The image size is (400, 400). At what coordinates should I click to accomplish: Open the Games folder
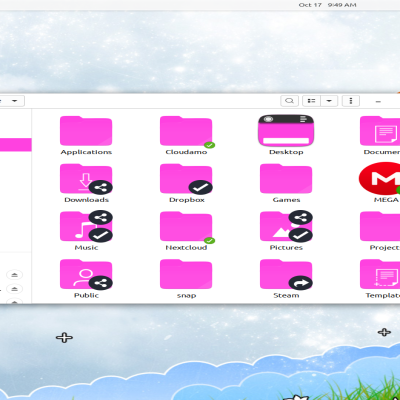pyautogui.click(x=286, y=179)
